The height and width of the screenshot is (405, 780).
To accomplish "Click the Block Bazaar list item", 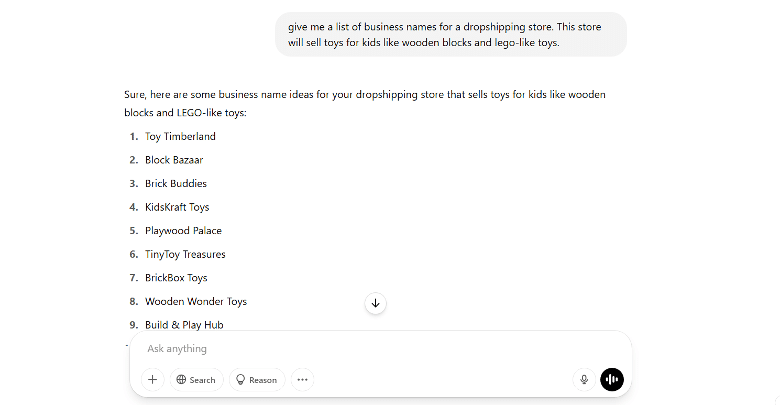I will pyautogui.click(x=174, y=160).
